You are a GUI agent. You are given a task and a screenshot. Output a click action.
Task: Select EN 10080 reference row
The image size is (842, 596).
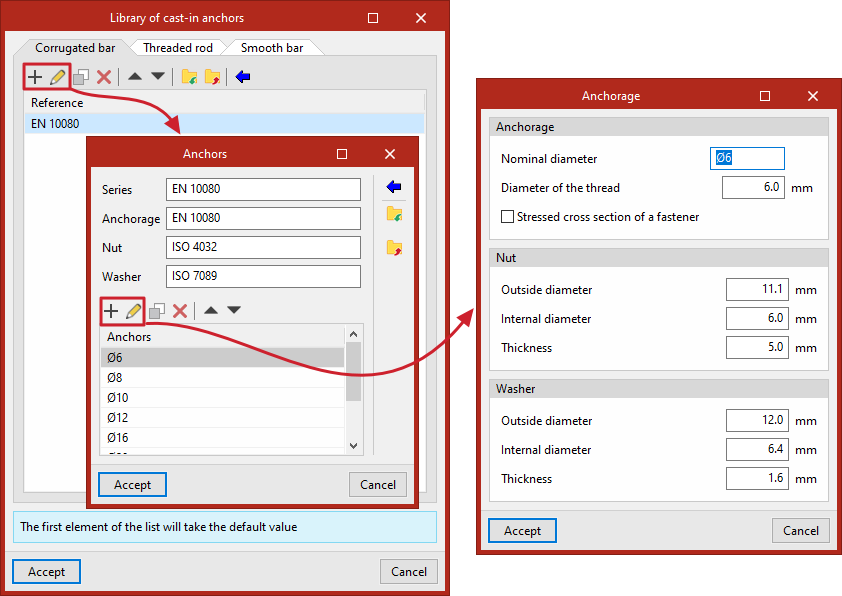(224, 123)
